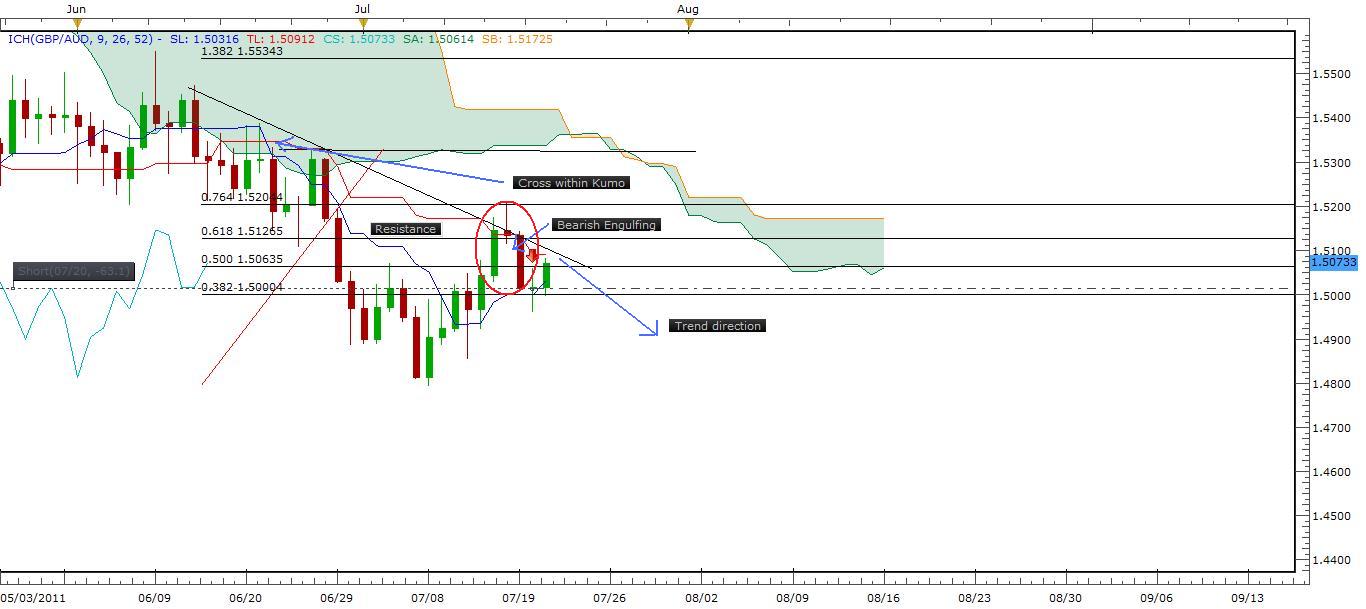Screen dimensions: 1366x609
Task: Click the Aug month marker triangle
Action: [x=689, y=23]
